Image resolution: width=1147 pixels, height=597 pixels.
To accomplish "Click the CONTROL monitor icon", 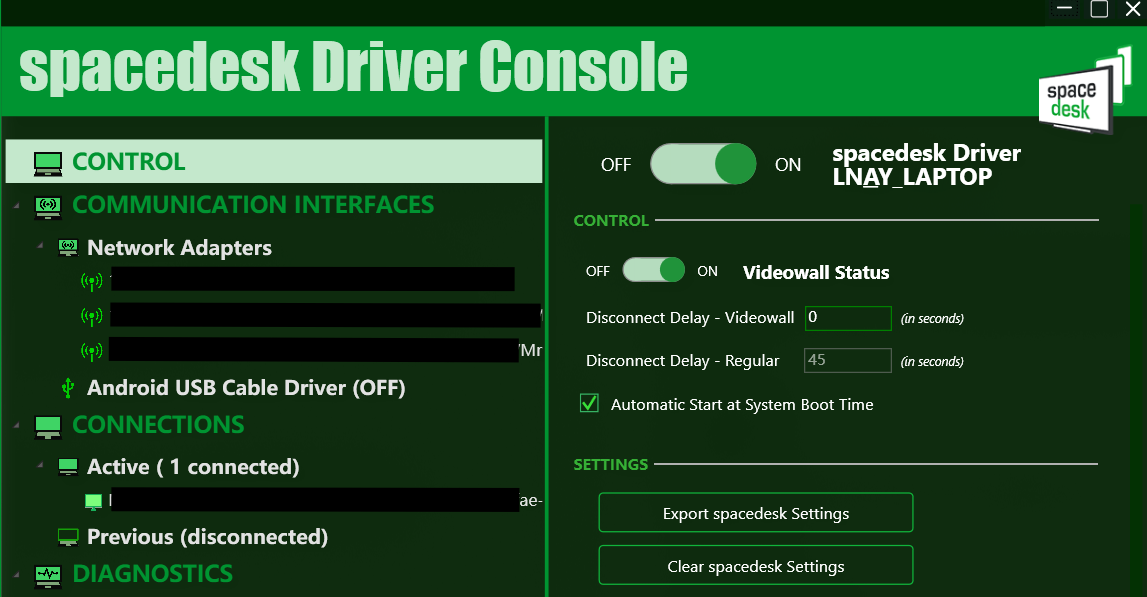I will pyautogui.click(x=48, y=163).
